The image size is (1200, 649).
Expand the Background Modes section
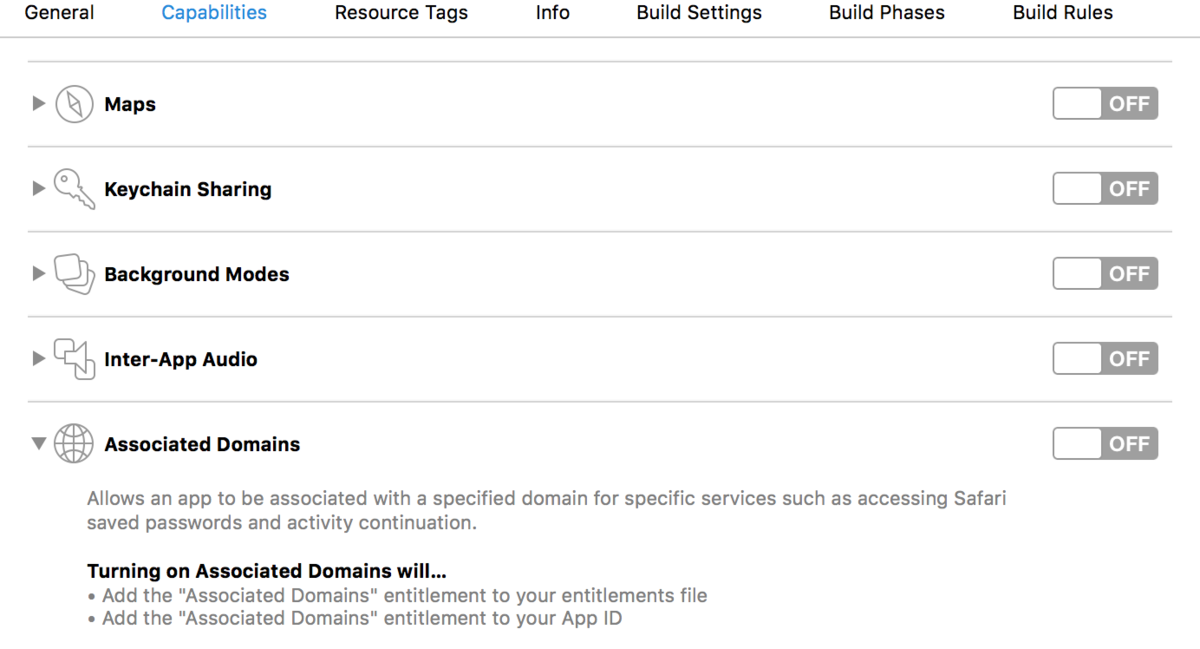[39, 274]
